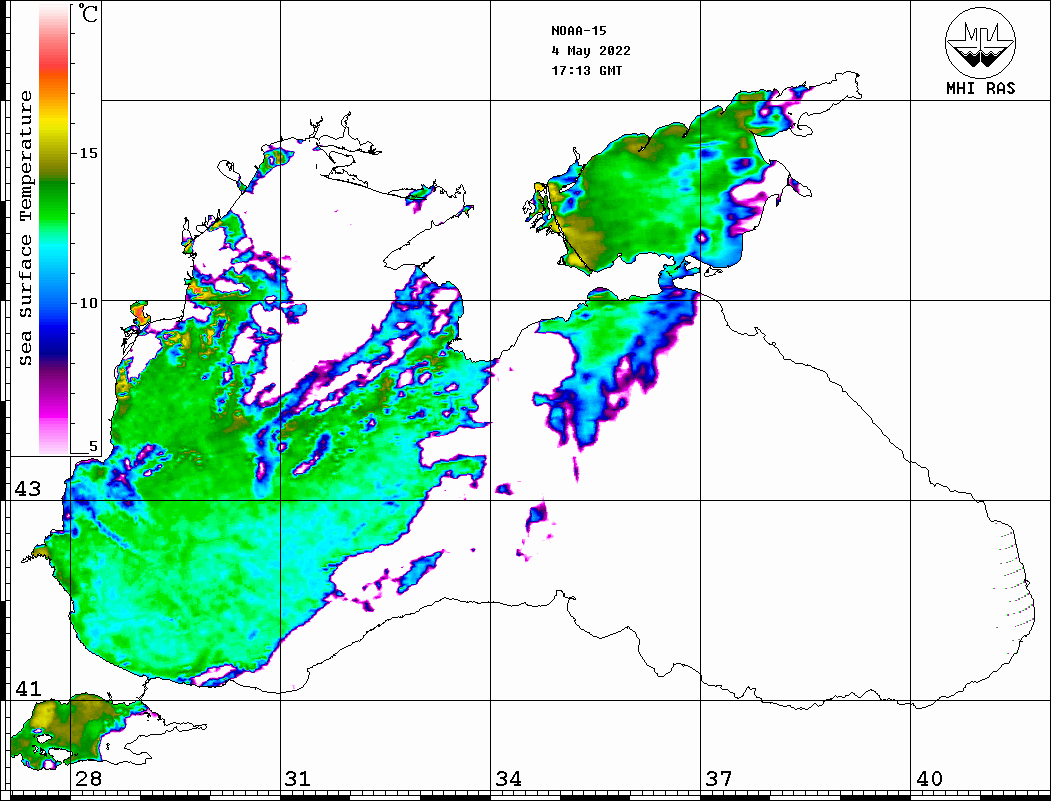
Task: Click longitude label 31
Action: point(298,779)
